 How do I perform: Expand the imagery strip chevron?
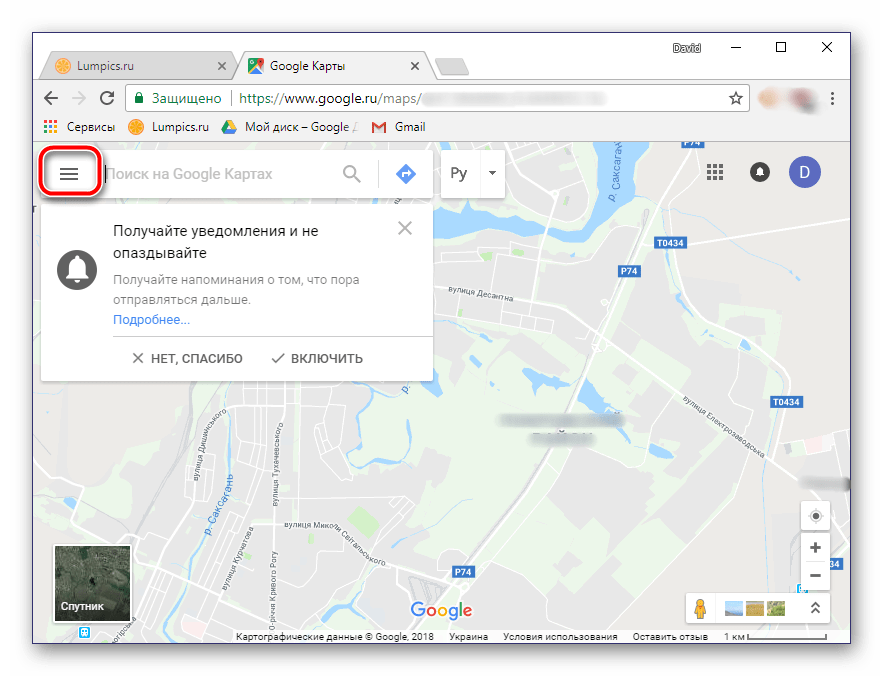click(x=815, y=607)
